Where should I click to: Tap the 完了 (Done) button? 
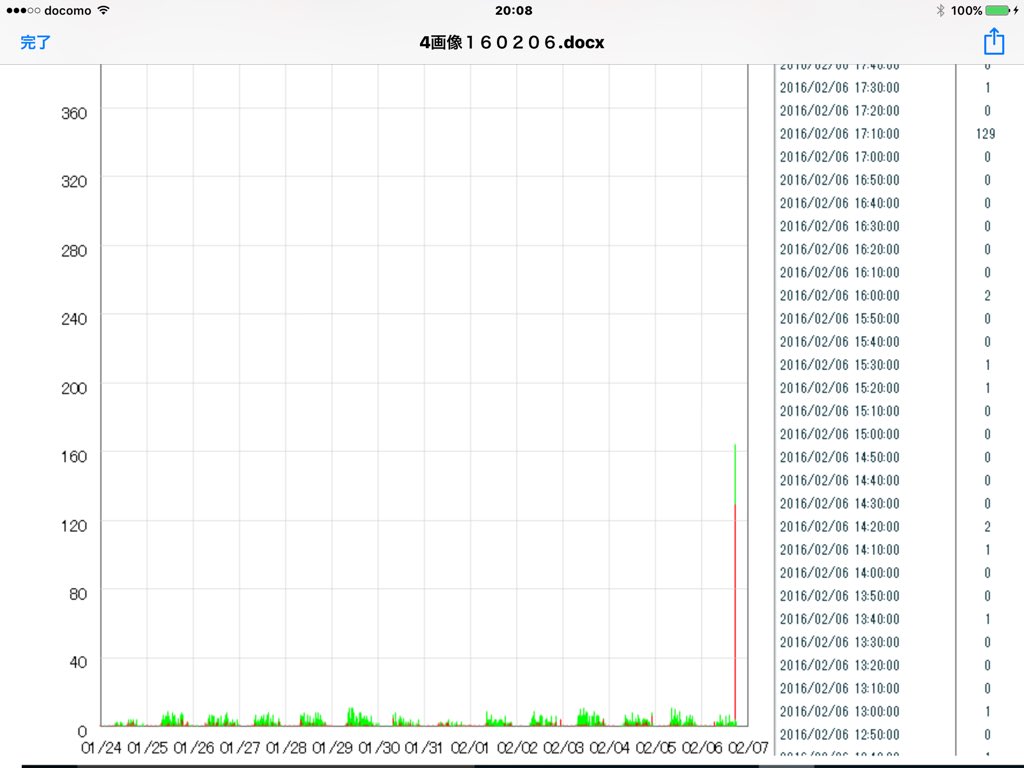click(x=35, y=42)
